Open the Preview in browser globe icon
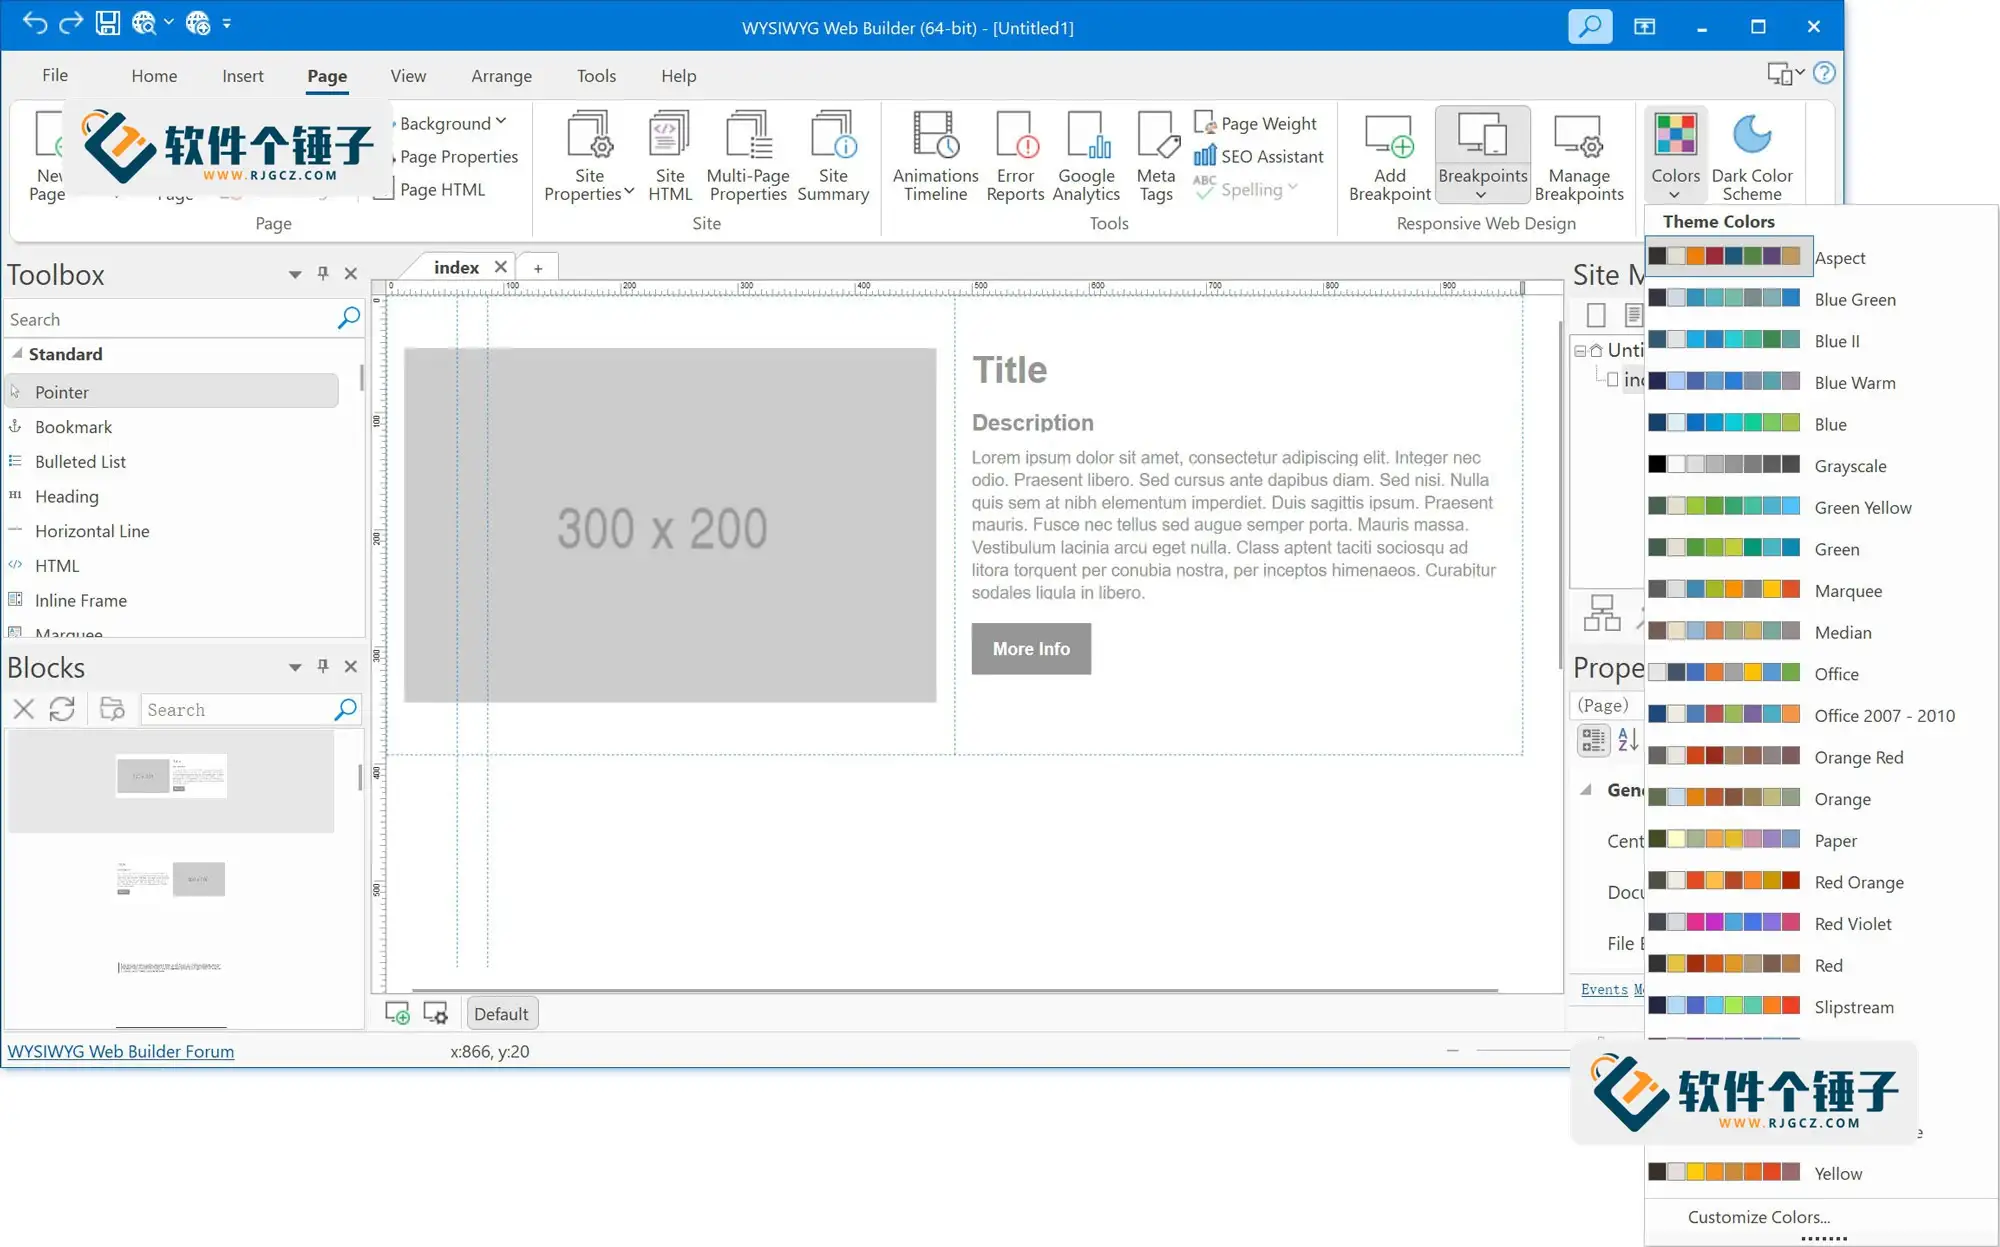Viewport: 2000px width, 1247px height. (144, 23)
